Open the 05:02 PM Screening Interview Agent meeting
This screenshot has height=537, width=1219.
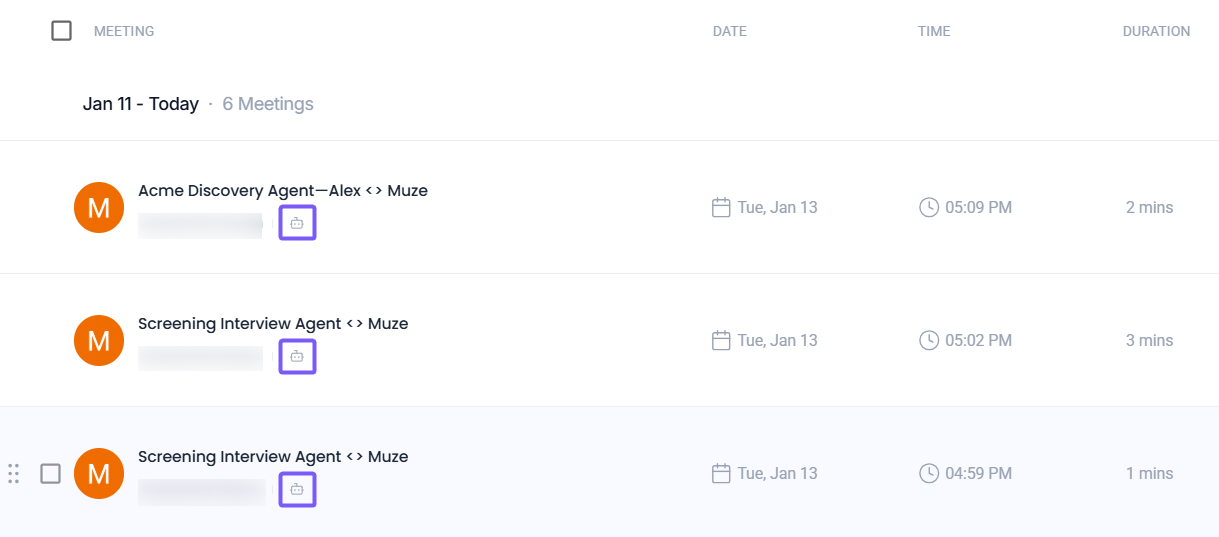point(273,324)
